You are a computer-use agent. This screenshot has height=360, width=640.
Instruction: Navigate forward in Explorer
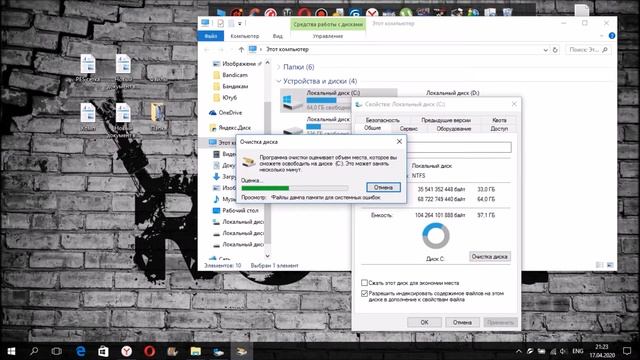(221, 49)
